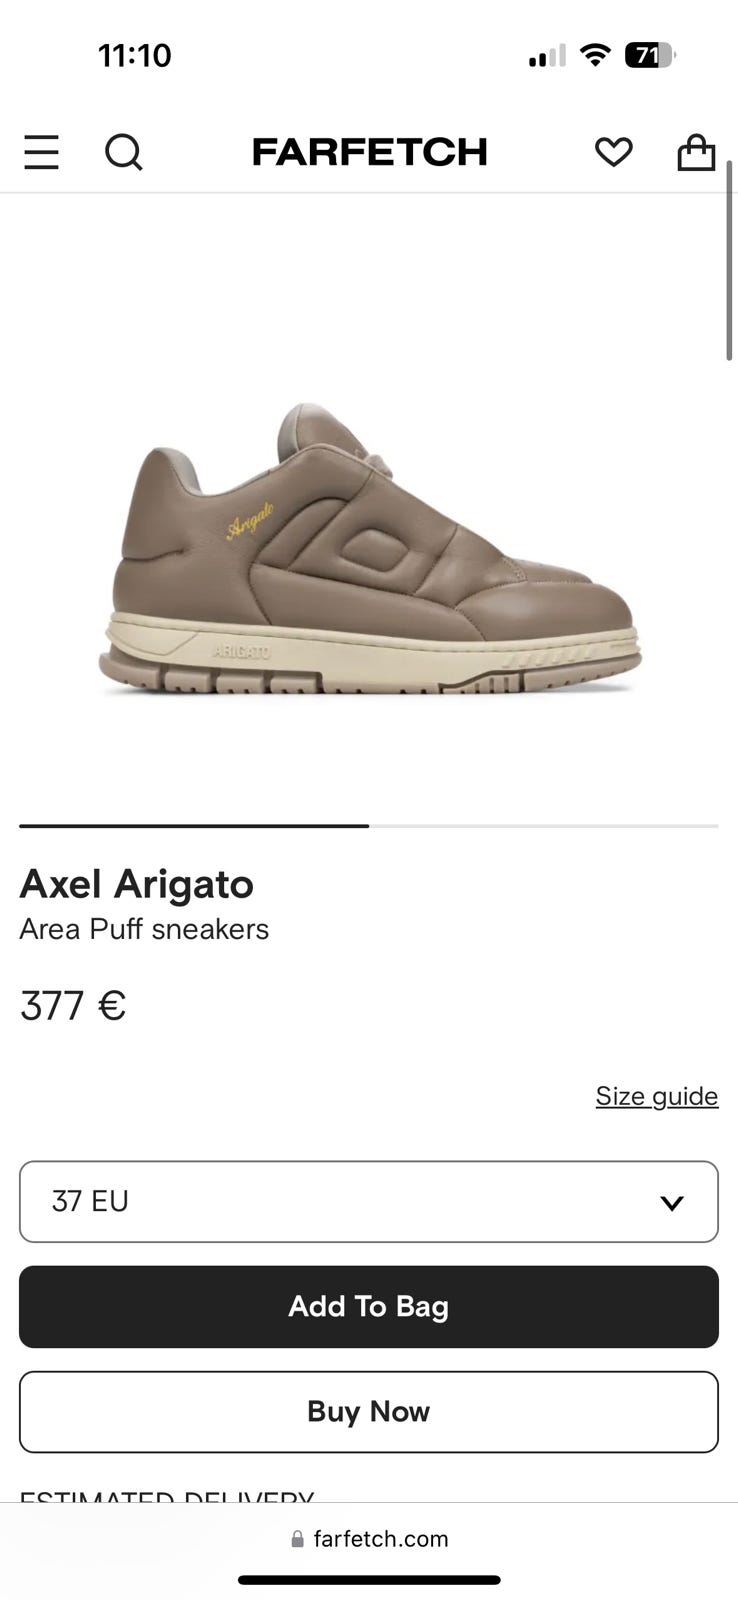
Task: Tap the farfetch.com address bar
Action: coord(369,1539)
